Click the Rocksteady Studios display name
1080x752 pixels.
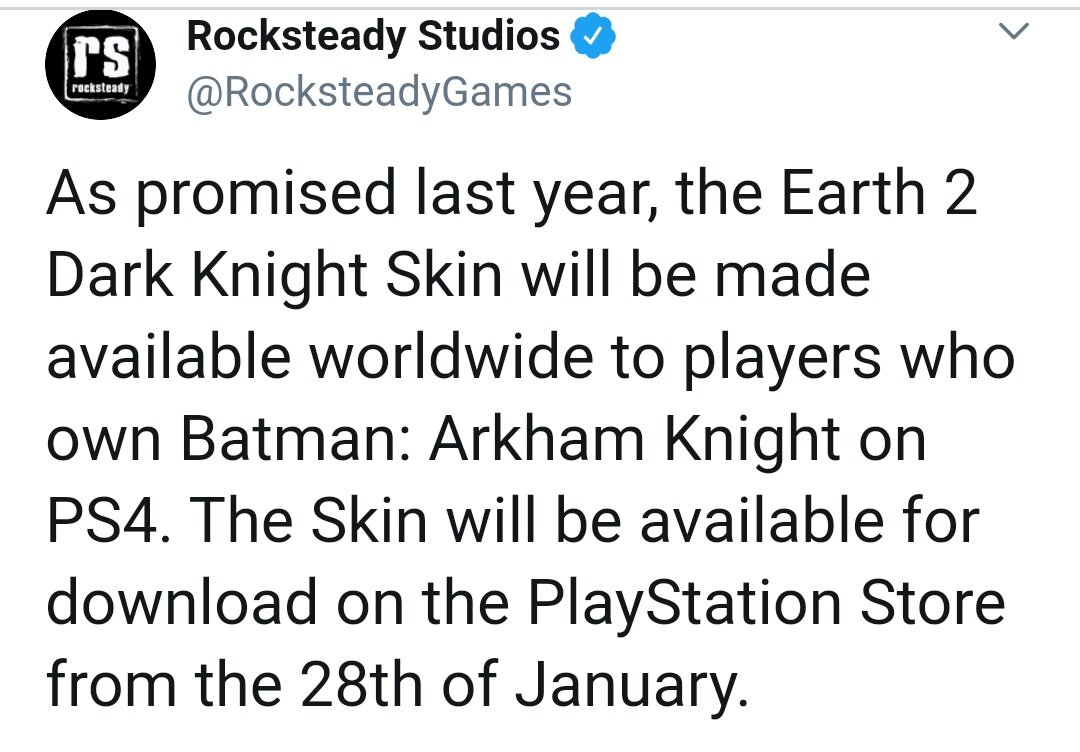(x=375, y=33)
